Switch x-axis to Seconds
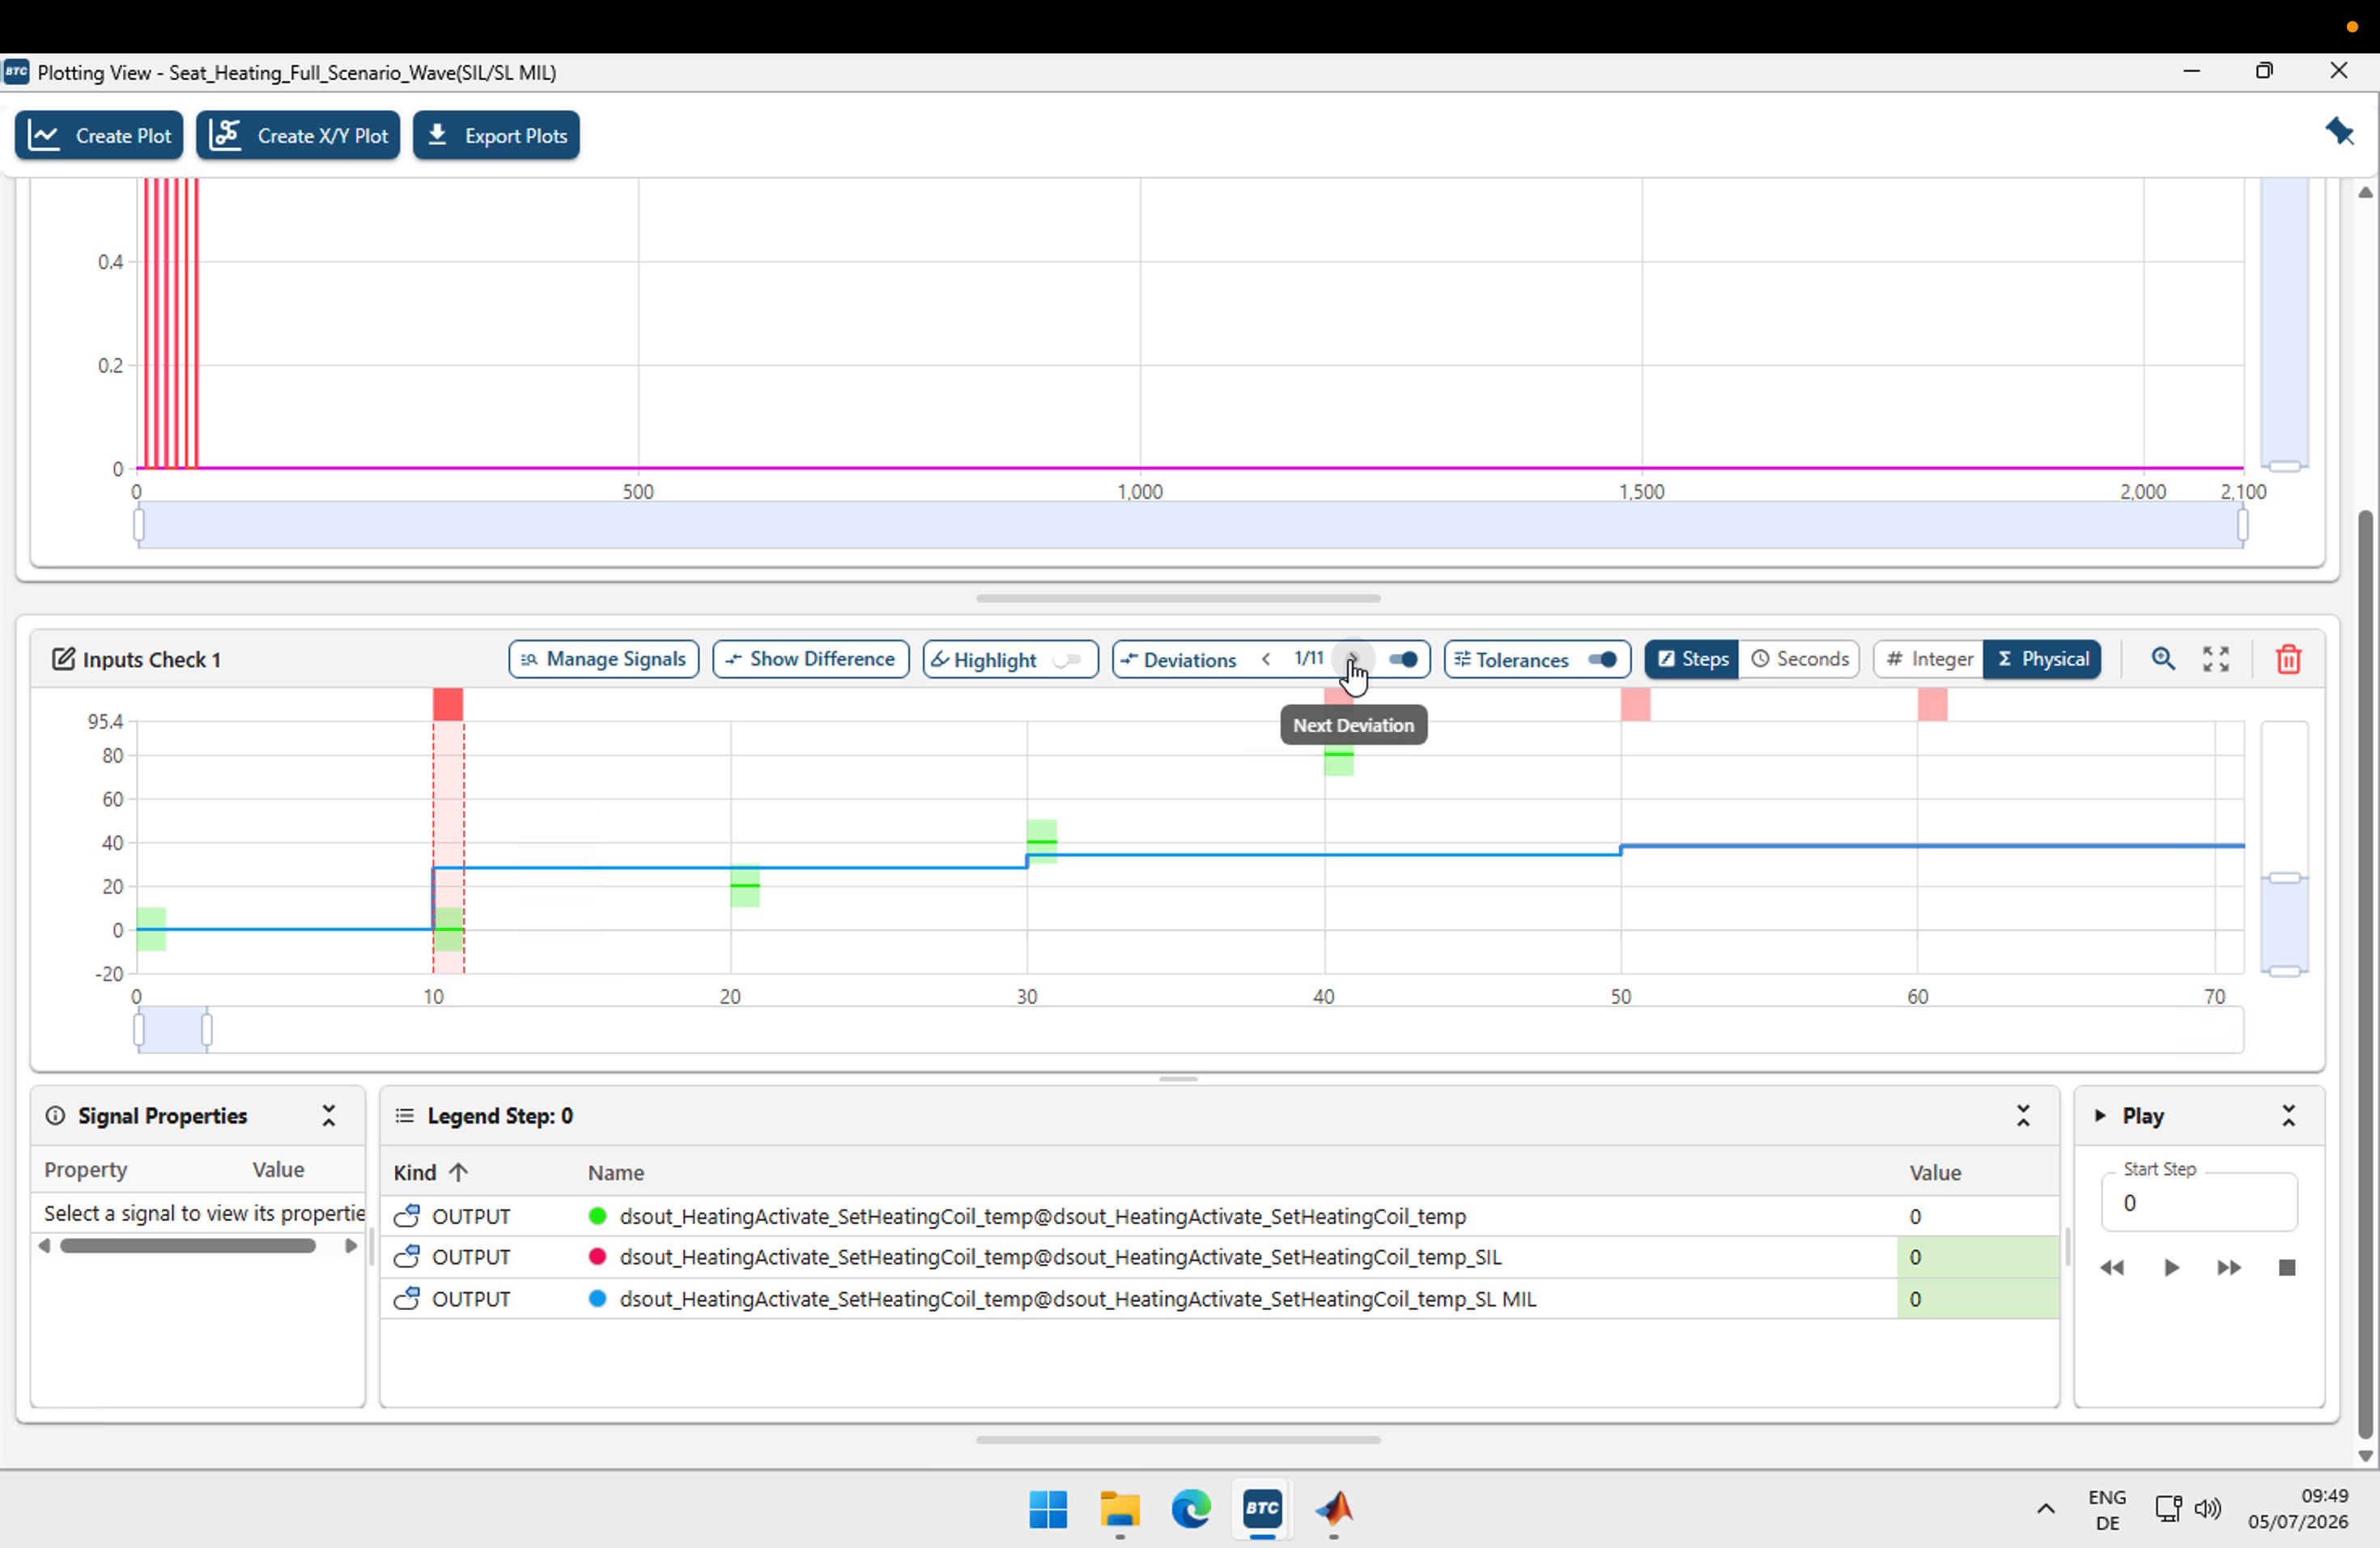Viewport: 2380px width, 1548px height. coord(1799,660)
